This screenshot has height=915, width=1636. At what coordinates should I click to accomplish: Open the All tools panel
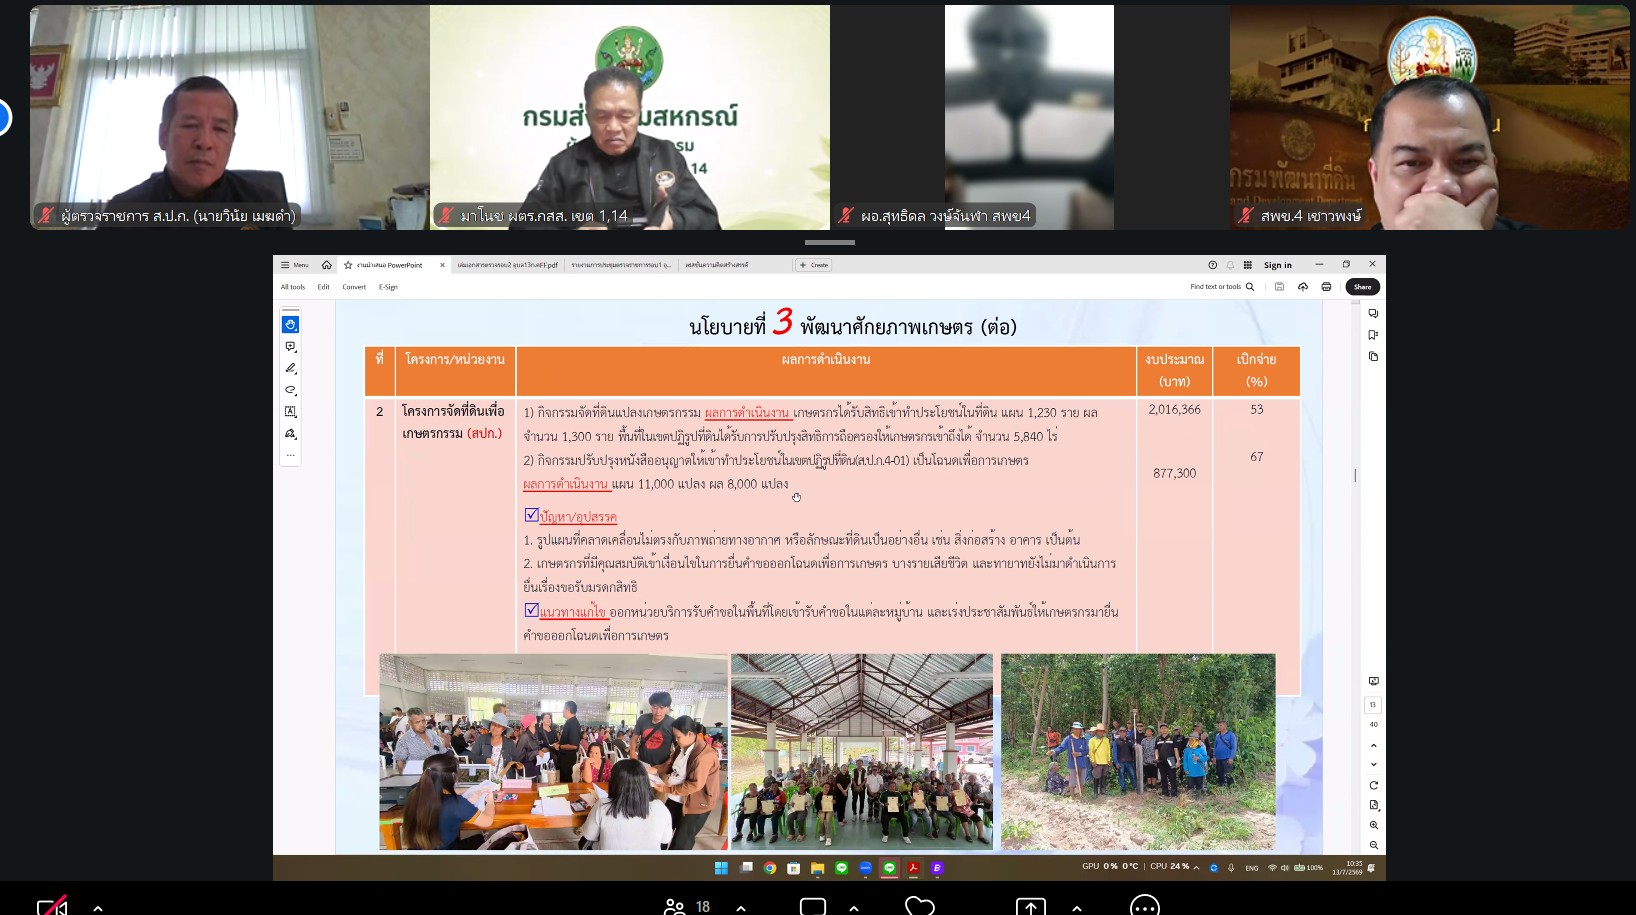click(x=293, y=287)
